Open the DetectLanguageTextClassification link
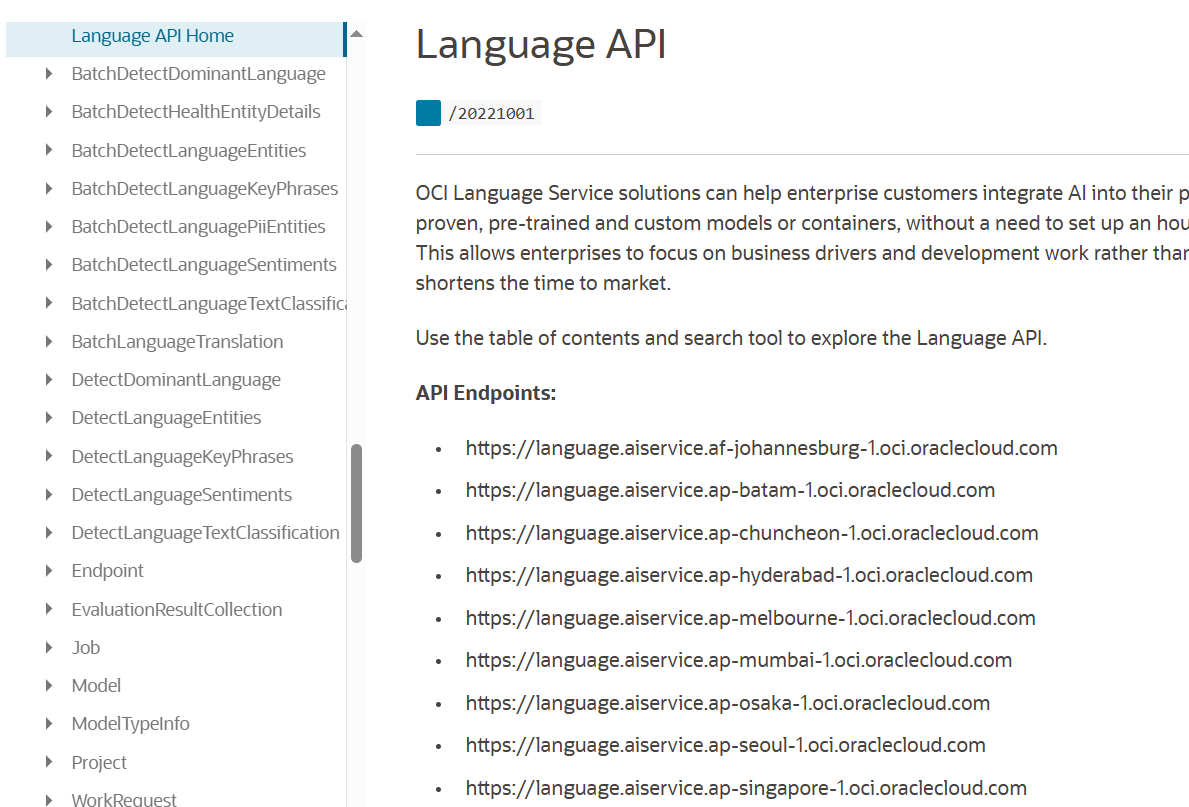1189x807 pixels. [x=205, y=532]
